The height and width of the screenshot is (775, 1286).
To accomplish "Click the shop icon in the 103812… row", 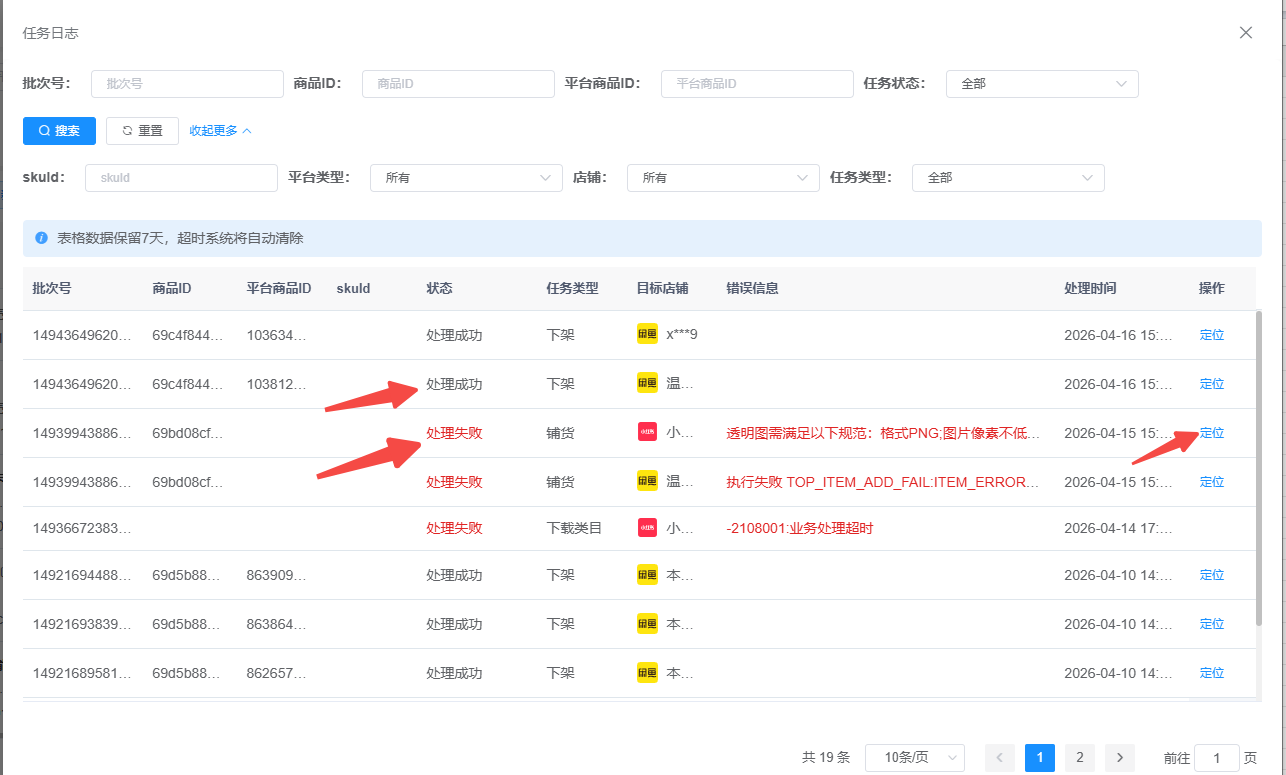I will point(647,383).
